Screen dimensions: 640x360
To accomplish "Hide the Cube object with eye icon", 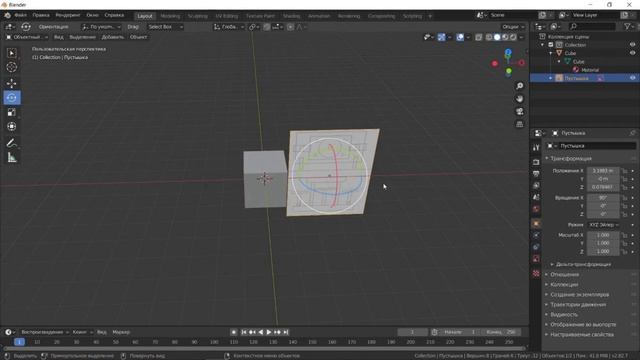I will point(632,53).
